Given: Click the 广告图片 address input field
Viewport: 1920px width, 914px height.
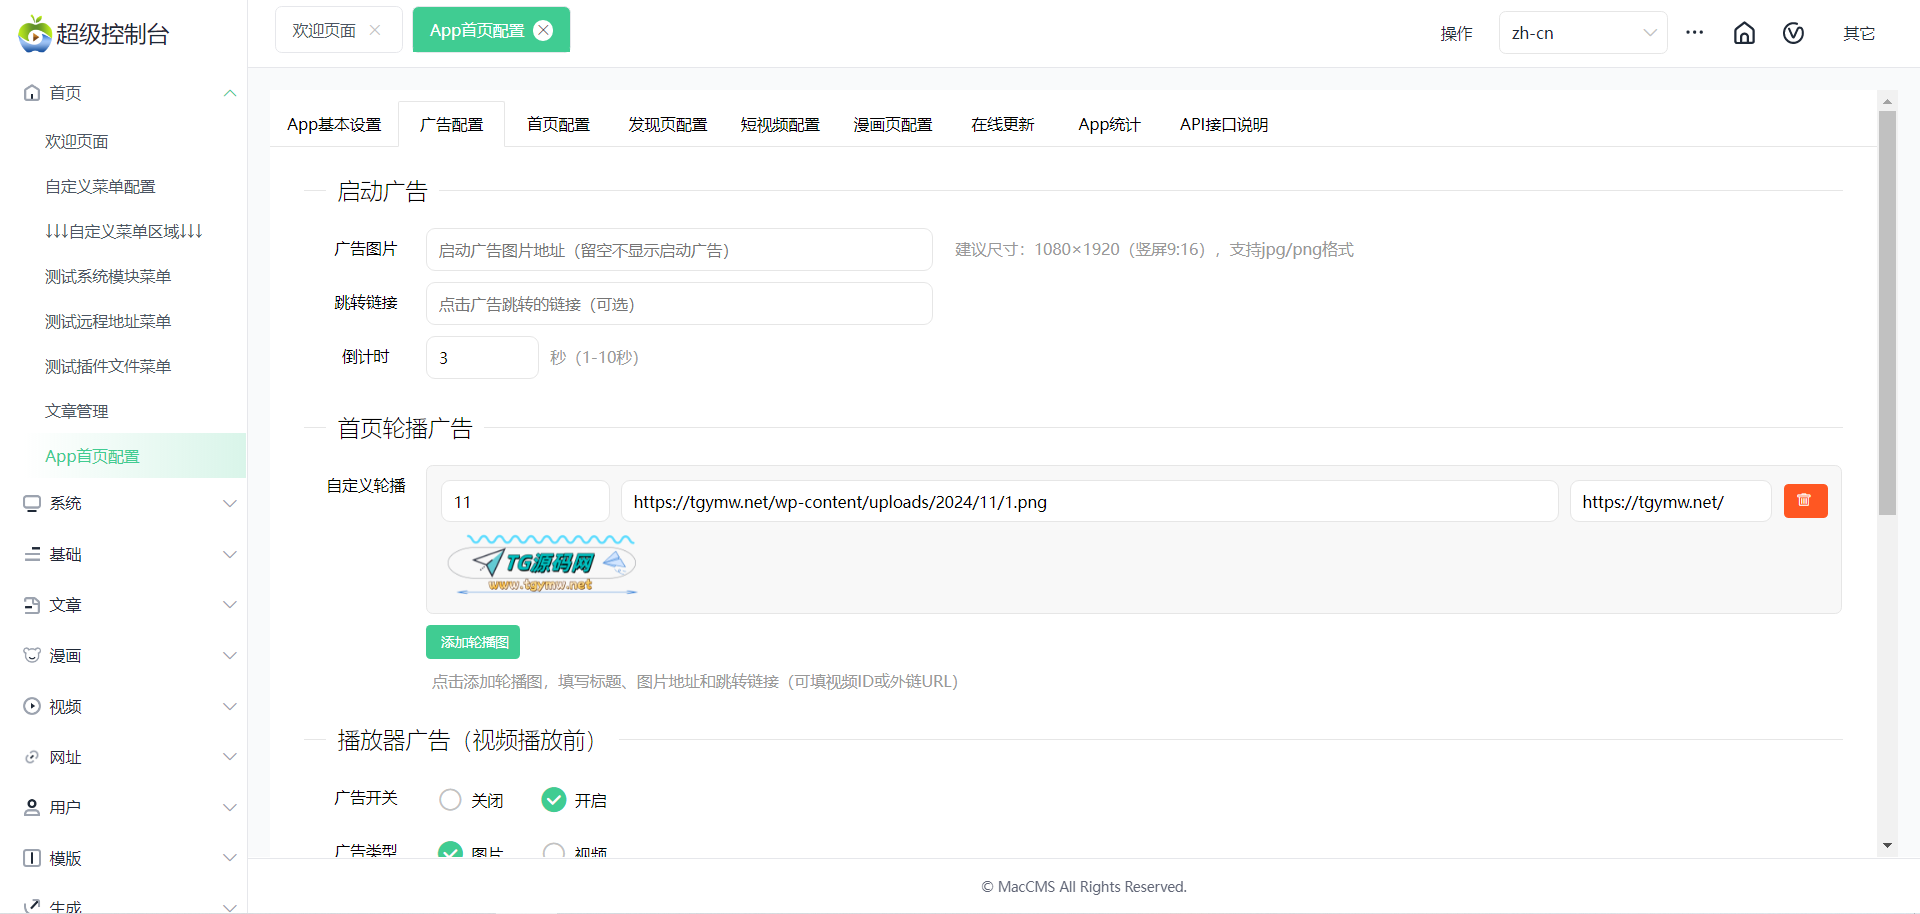Looking at the screenshot, I should coord(679,250).
